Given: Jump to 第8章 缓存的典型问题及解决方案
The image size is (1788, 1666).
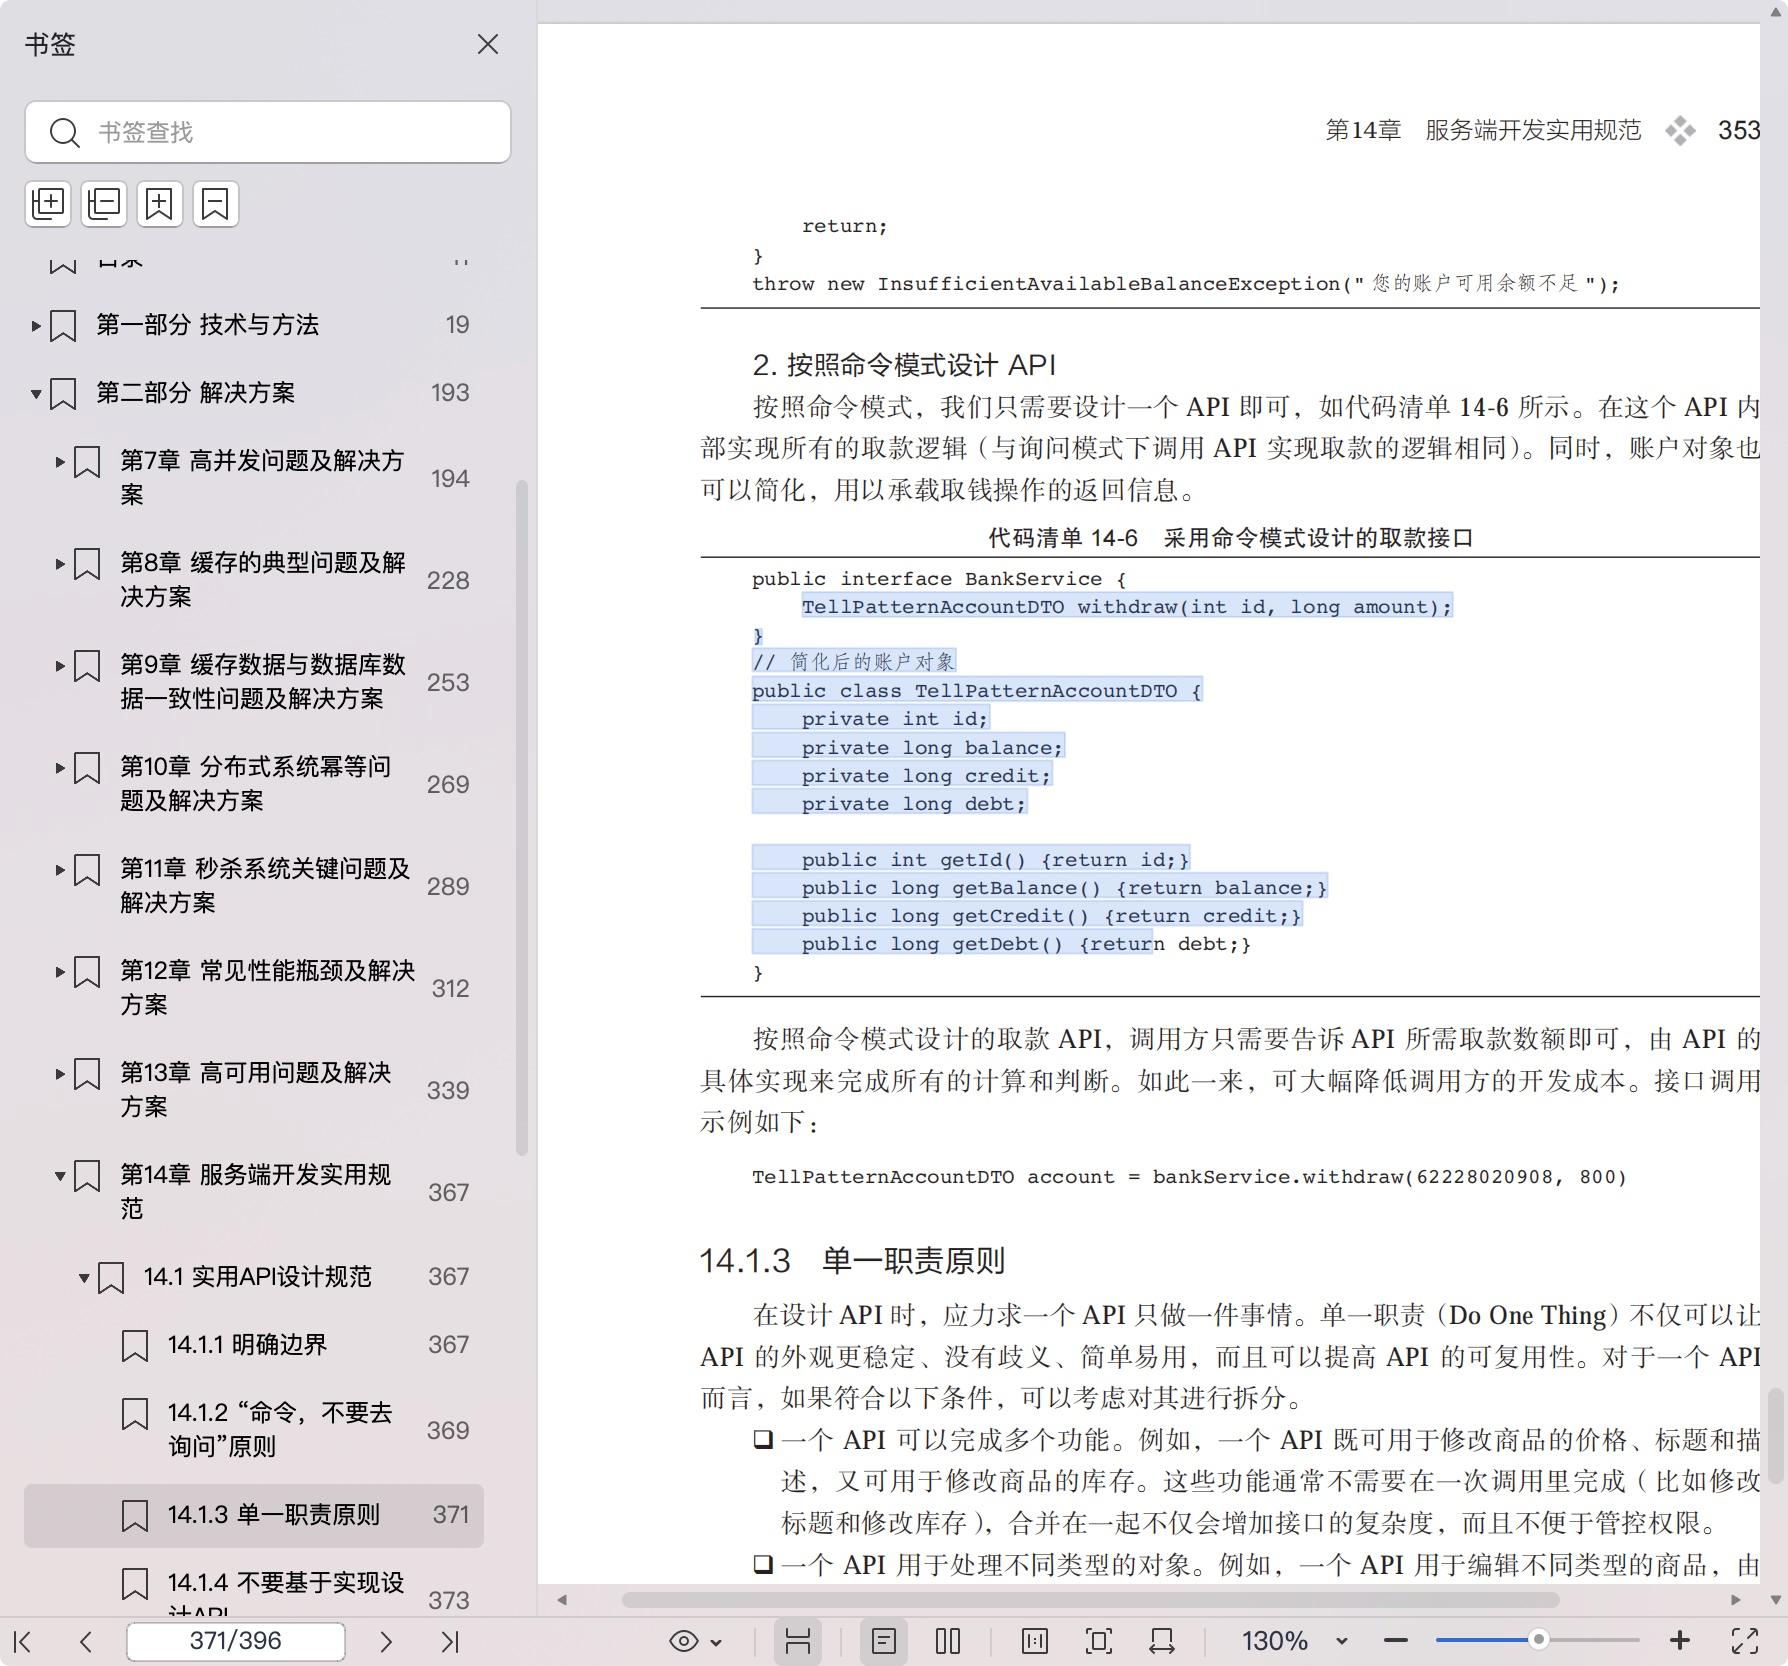Looking at the screenshot, I should click(x=263, y=579).
